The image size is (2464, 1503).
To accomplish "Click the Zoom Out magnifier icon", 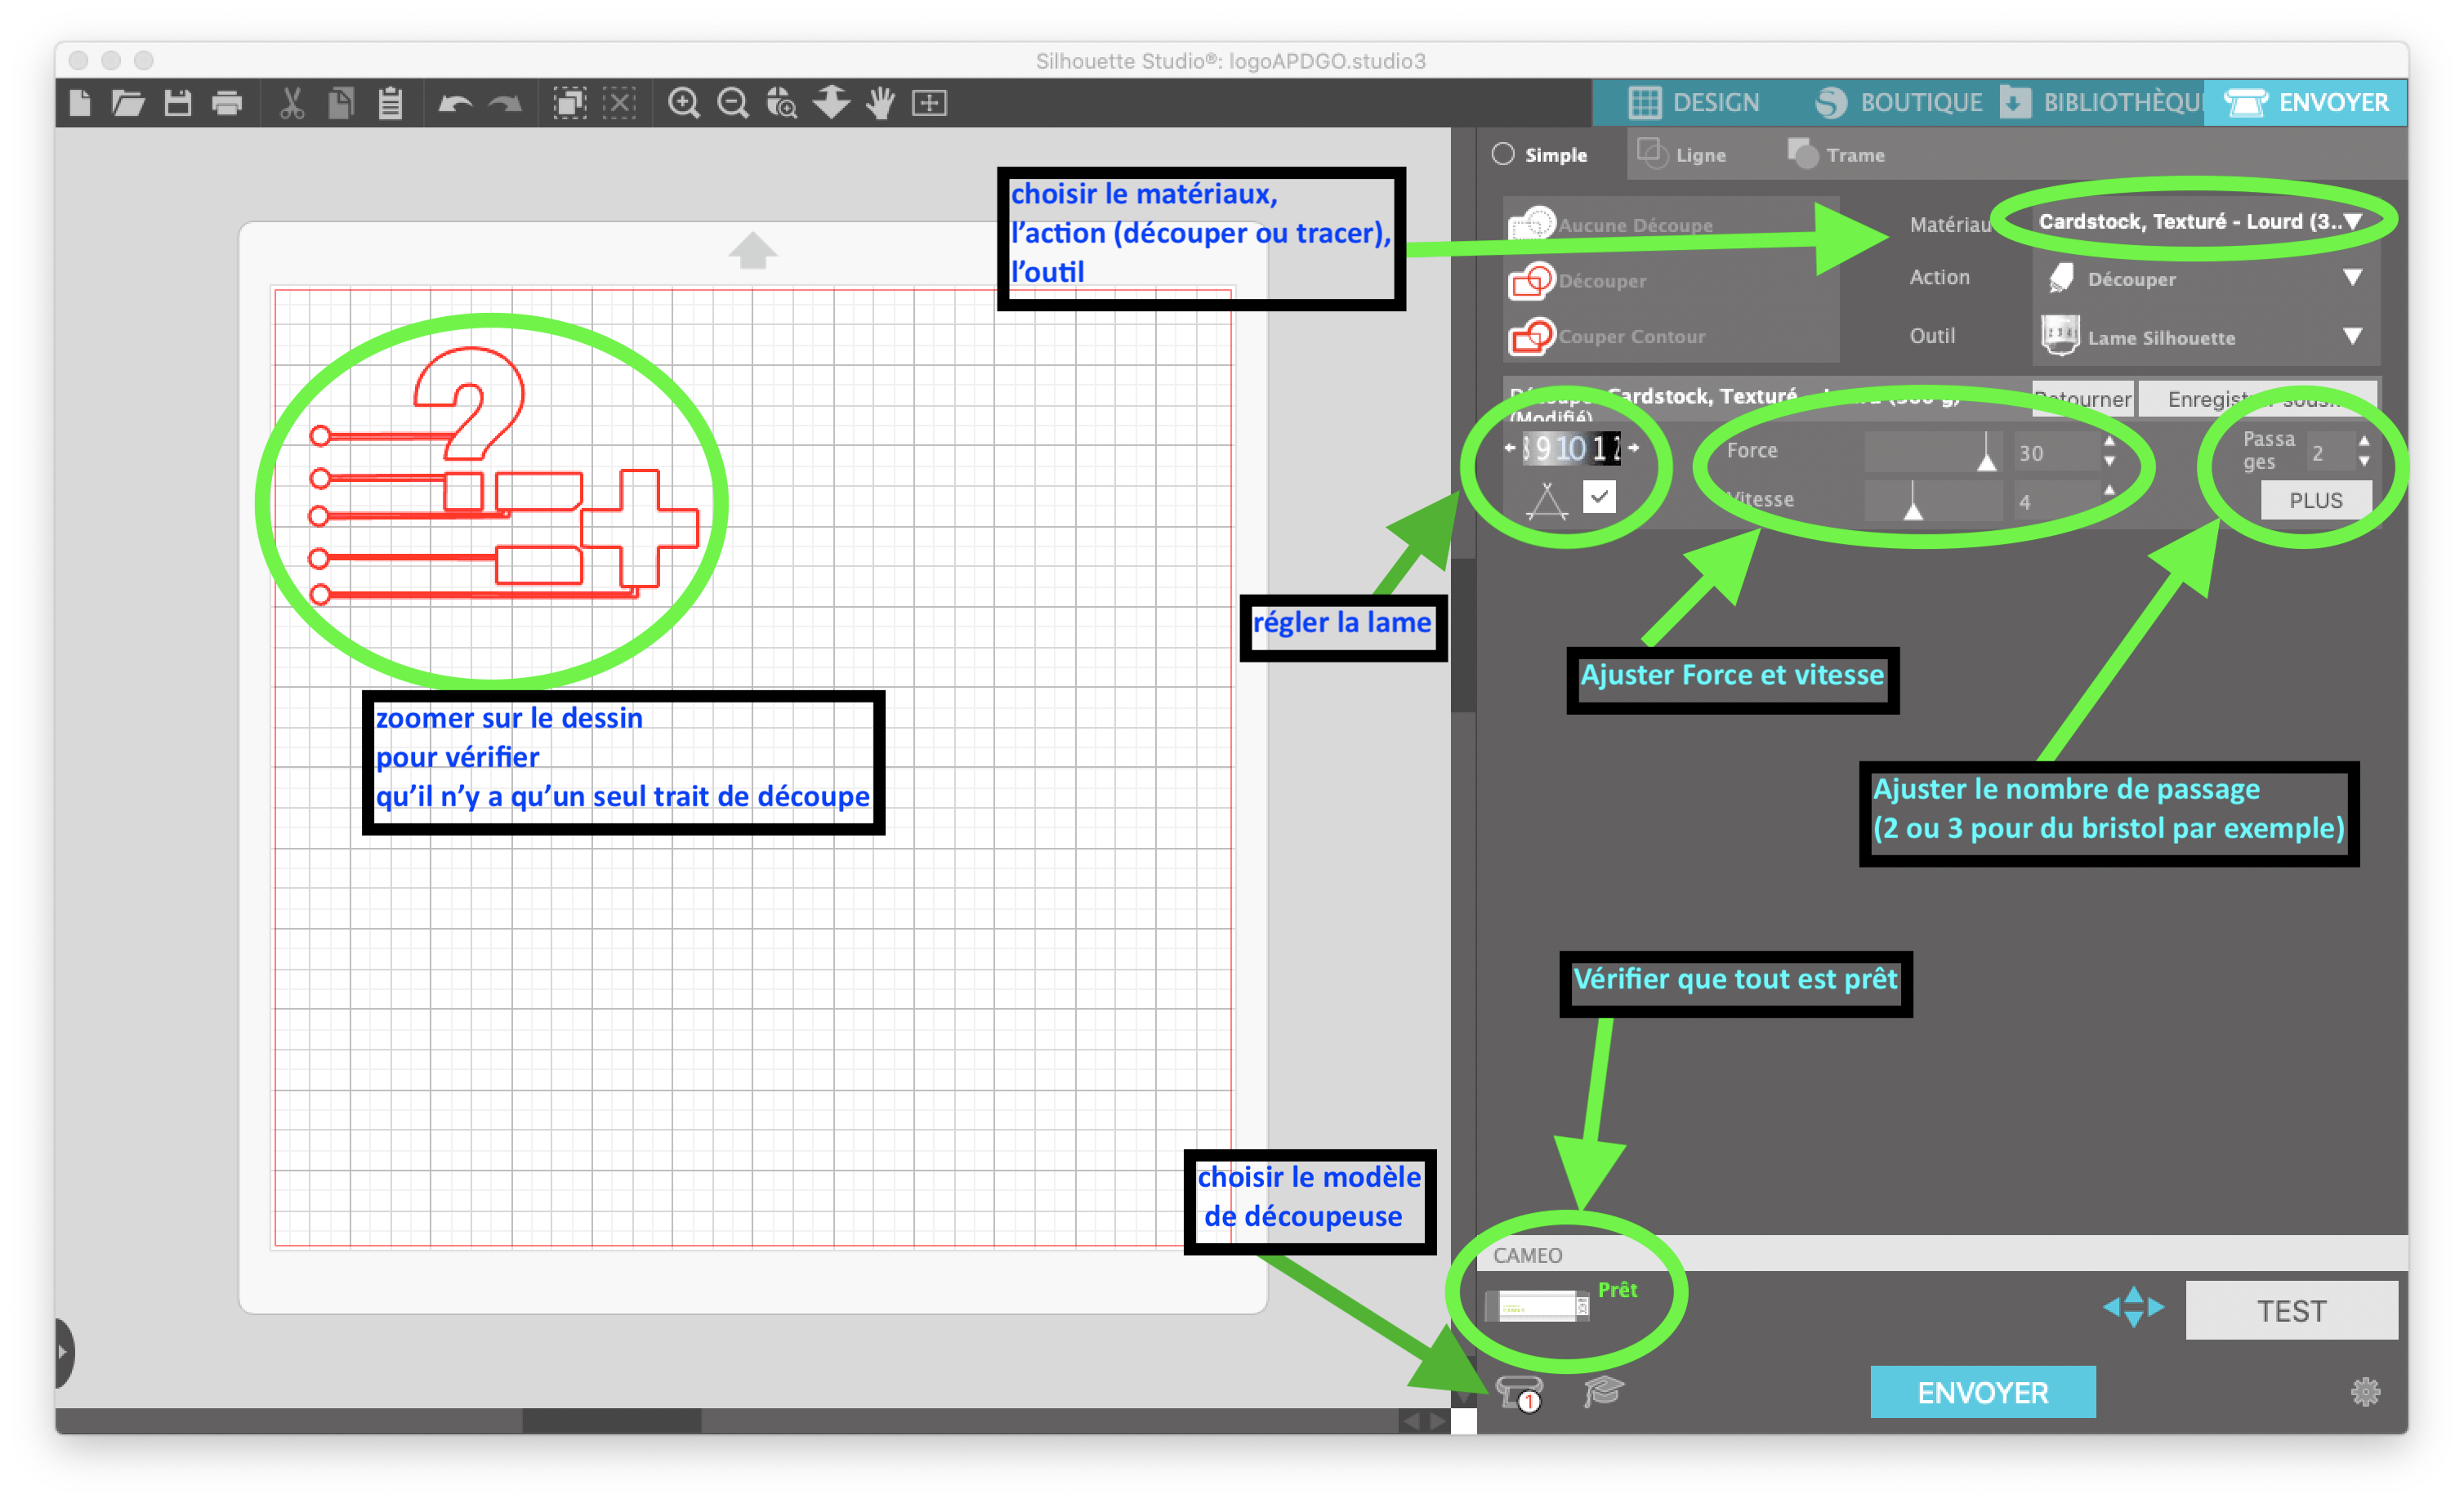I will click(x=733, y=103).
